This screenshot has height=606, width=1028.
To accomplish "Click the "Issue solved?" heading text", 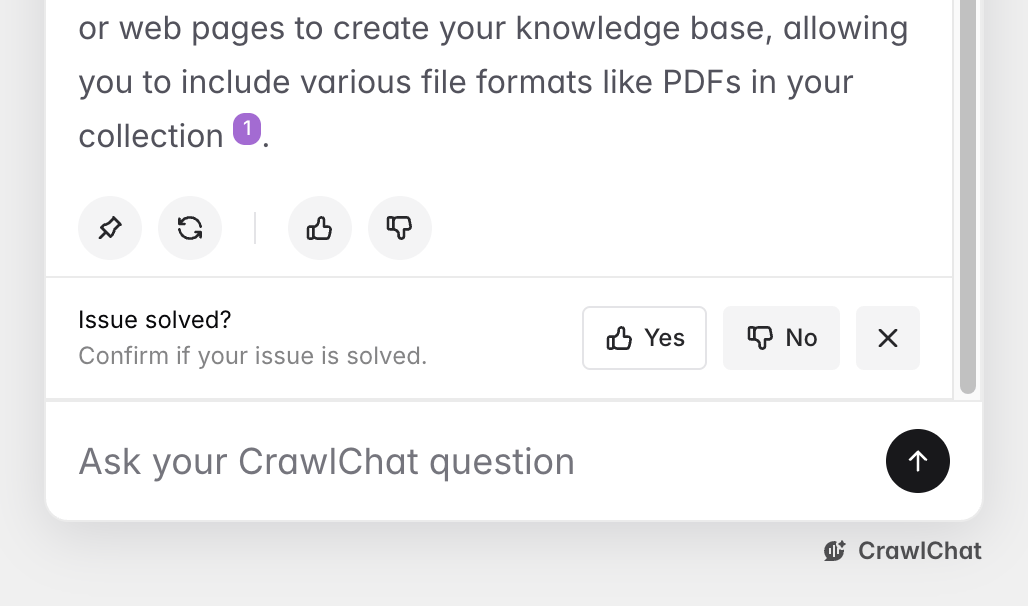I will pos(155,320).
